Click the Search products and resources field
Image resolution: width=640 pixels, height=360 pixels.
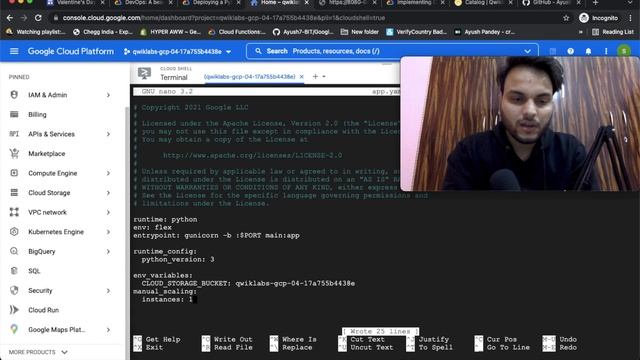[392, 51]
